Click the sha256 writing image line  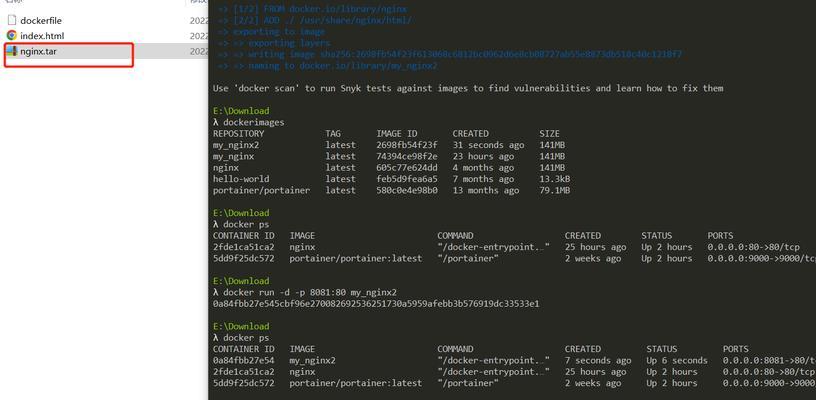click(x=450, y=55)
